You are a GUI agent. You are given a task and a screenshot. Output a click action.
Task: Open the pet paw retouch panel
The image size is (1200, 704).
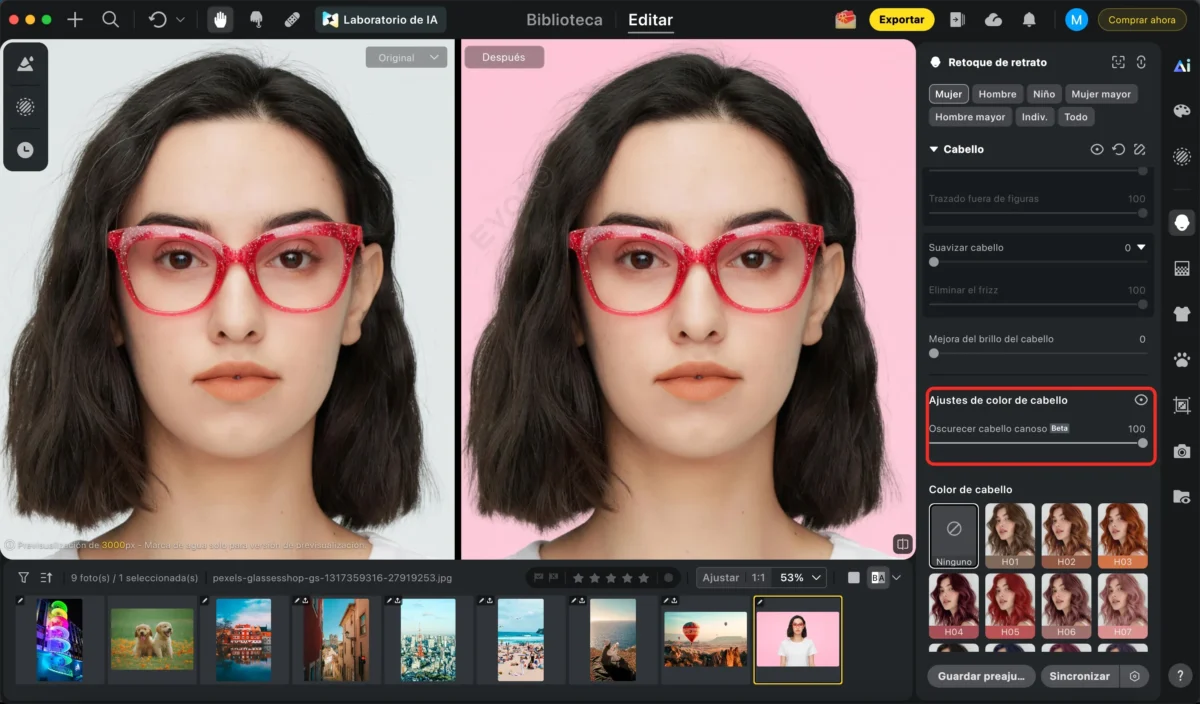(1182, 360)
